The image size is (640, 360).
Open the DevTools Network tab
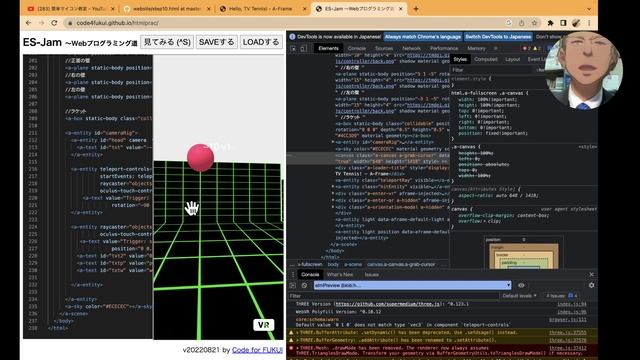[411, 48]
